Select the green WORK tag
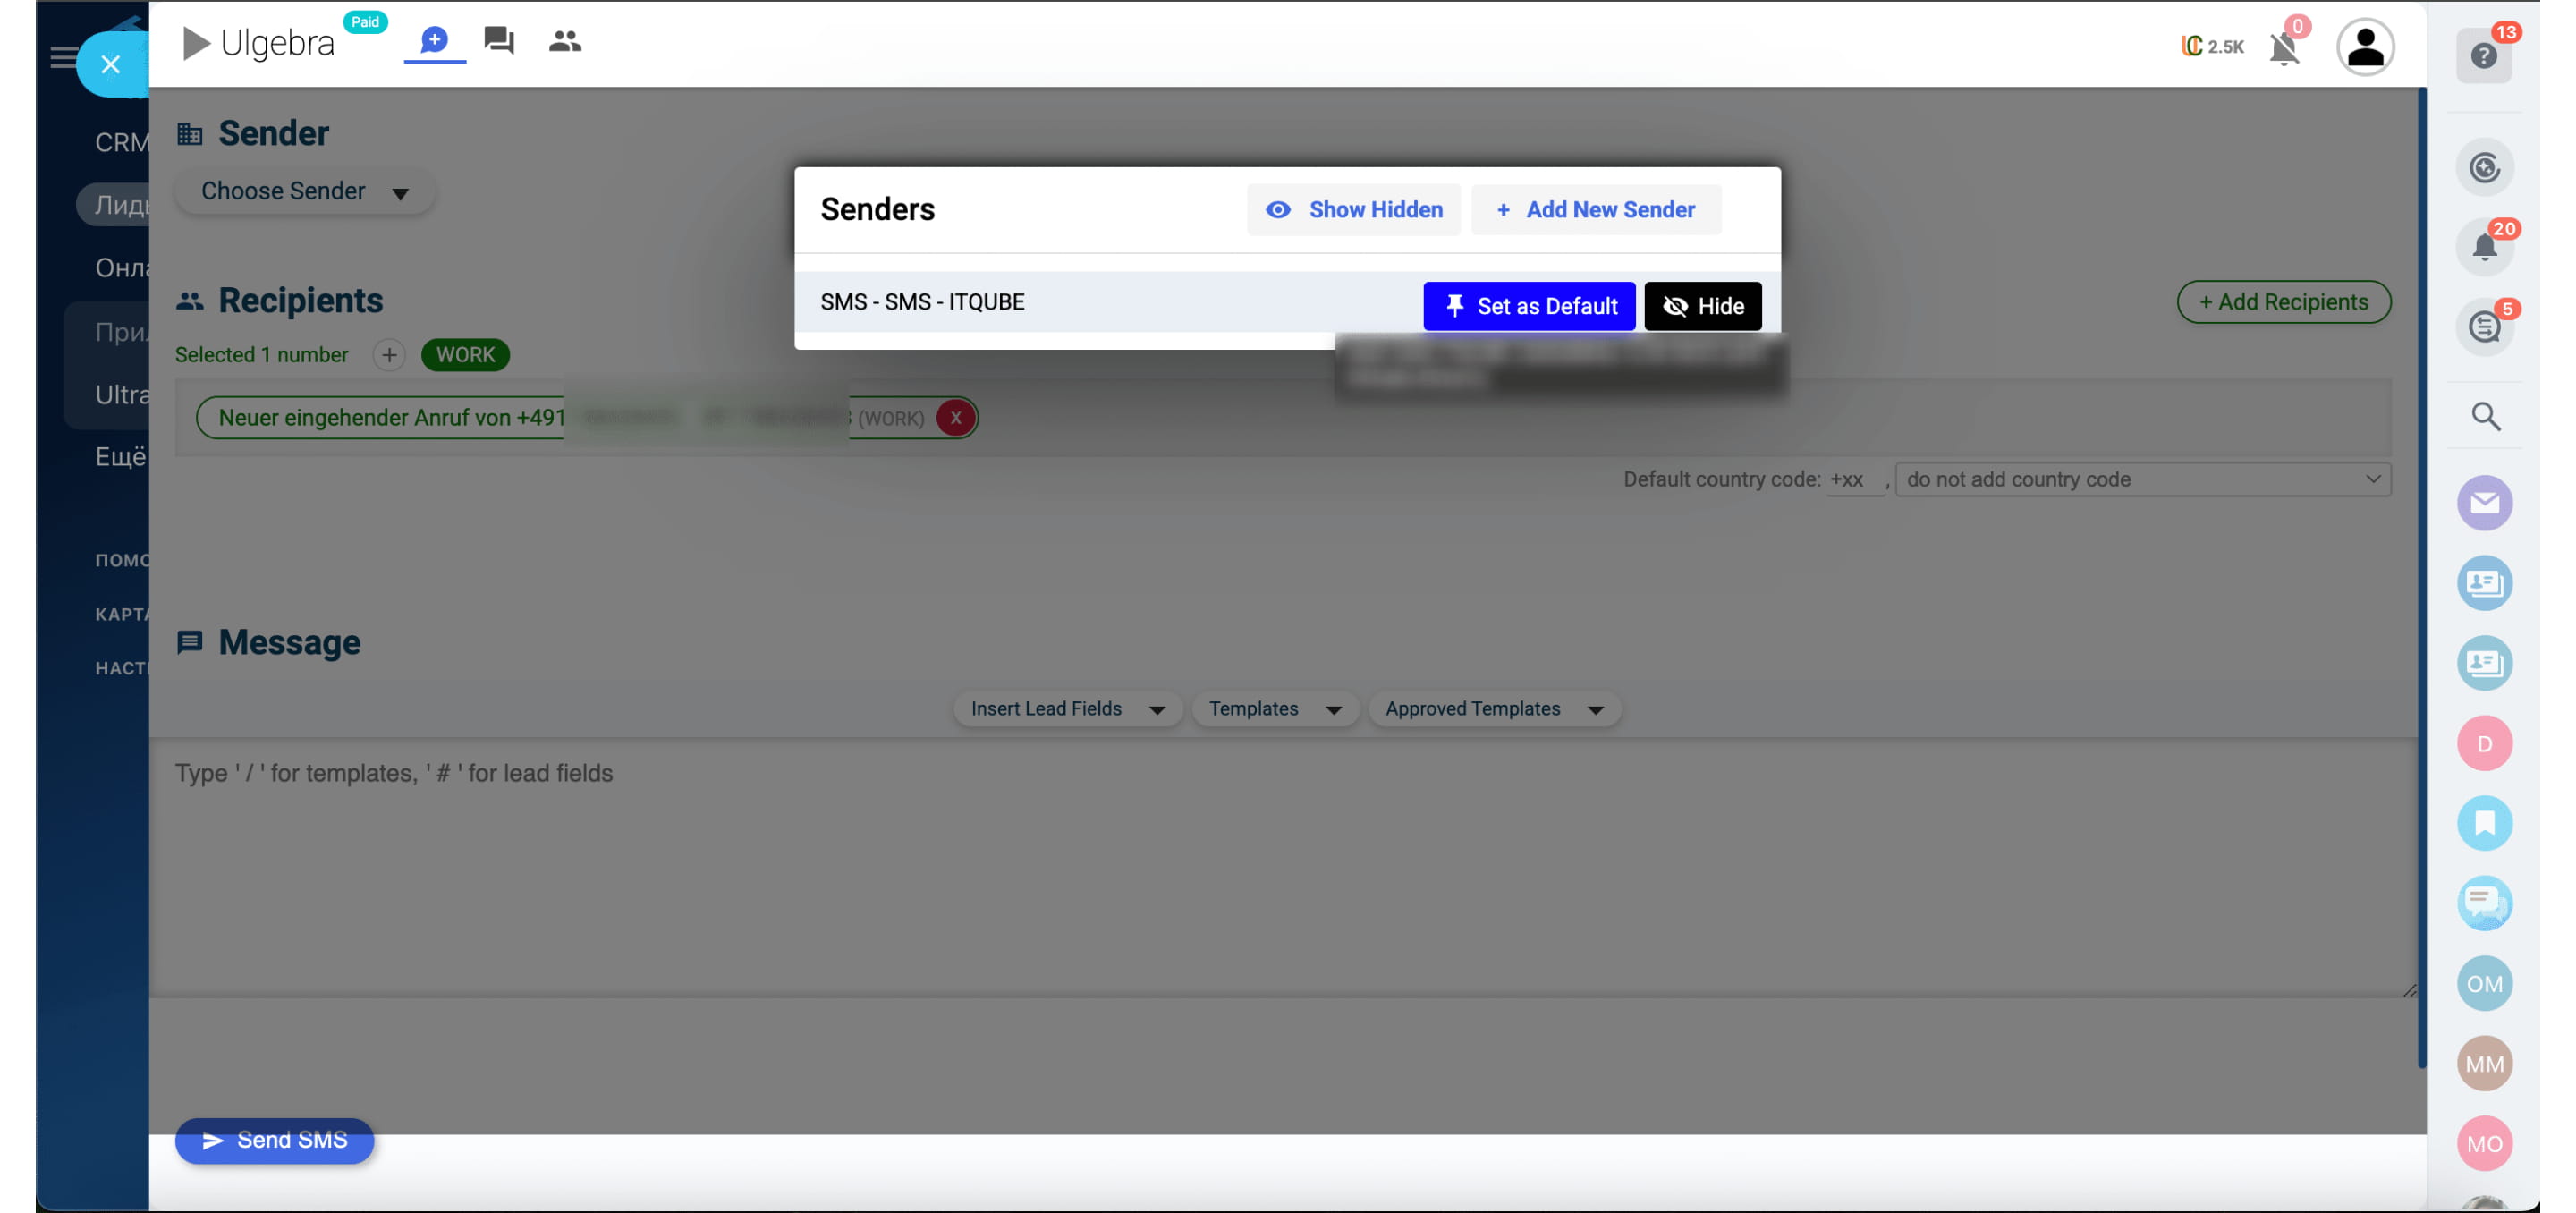 465,355
